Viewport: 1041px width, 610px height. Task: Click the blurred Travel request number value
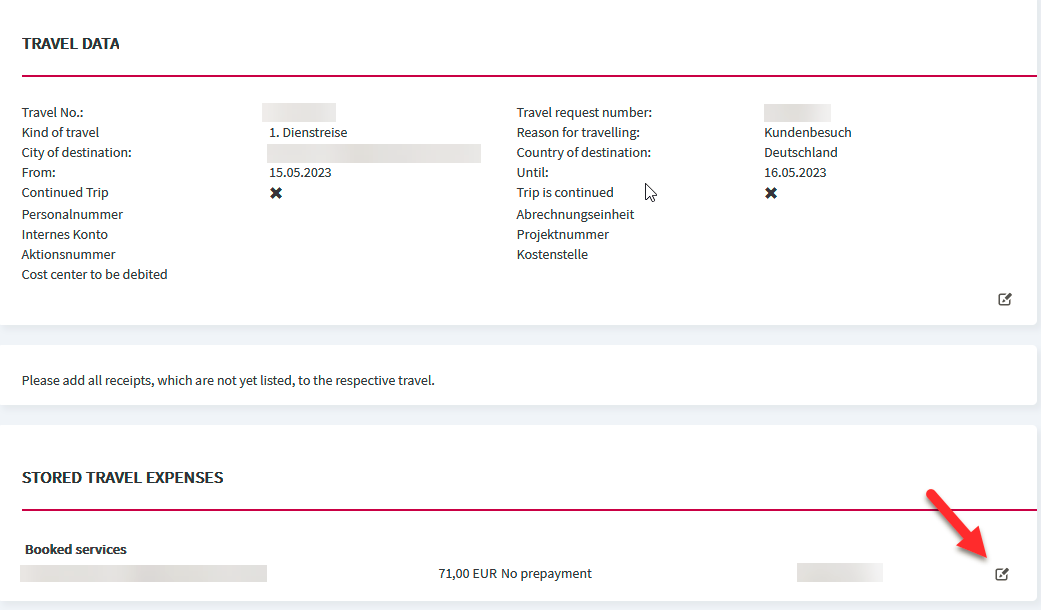click(797, 112)
